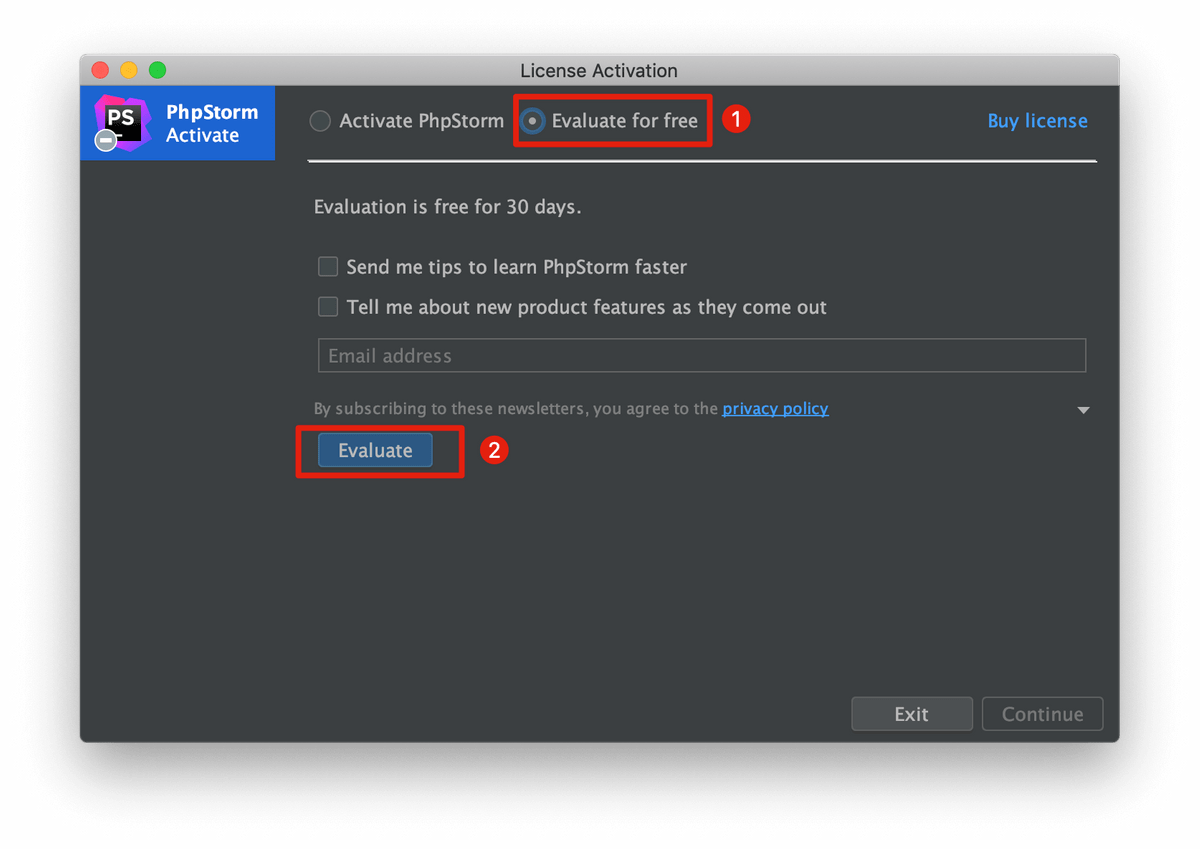Close the License Activation window

coord(100,70)
